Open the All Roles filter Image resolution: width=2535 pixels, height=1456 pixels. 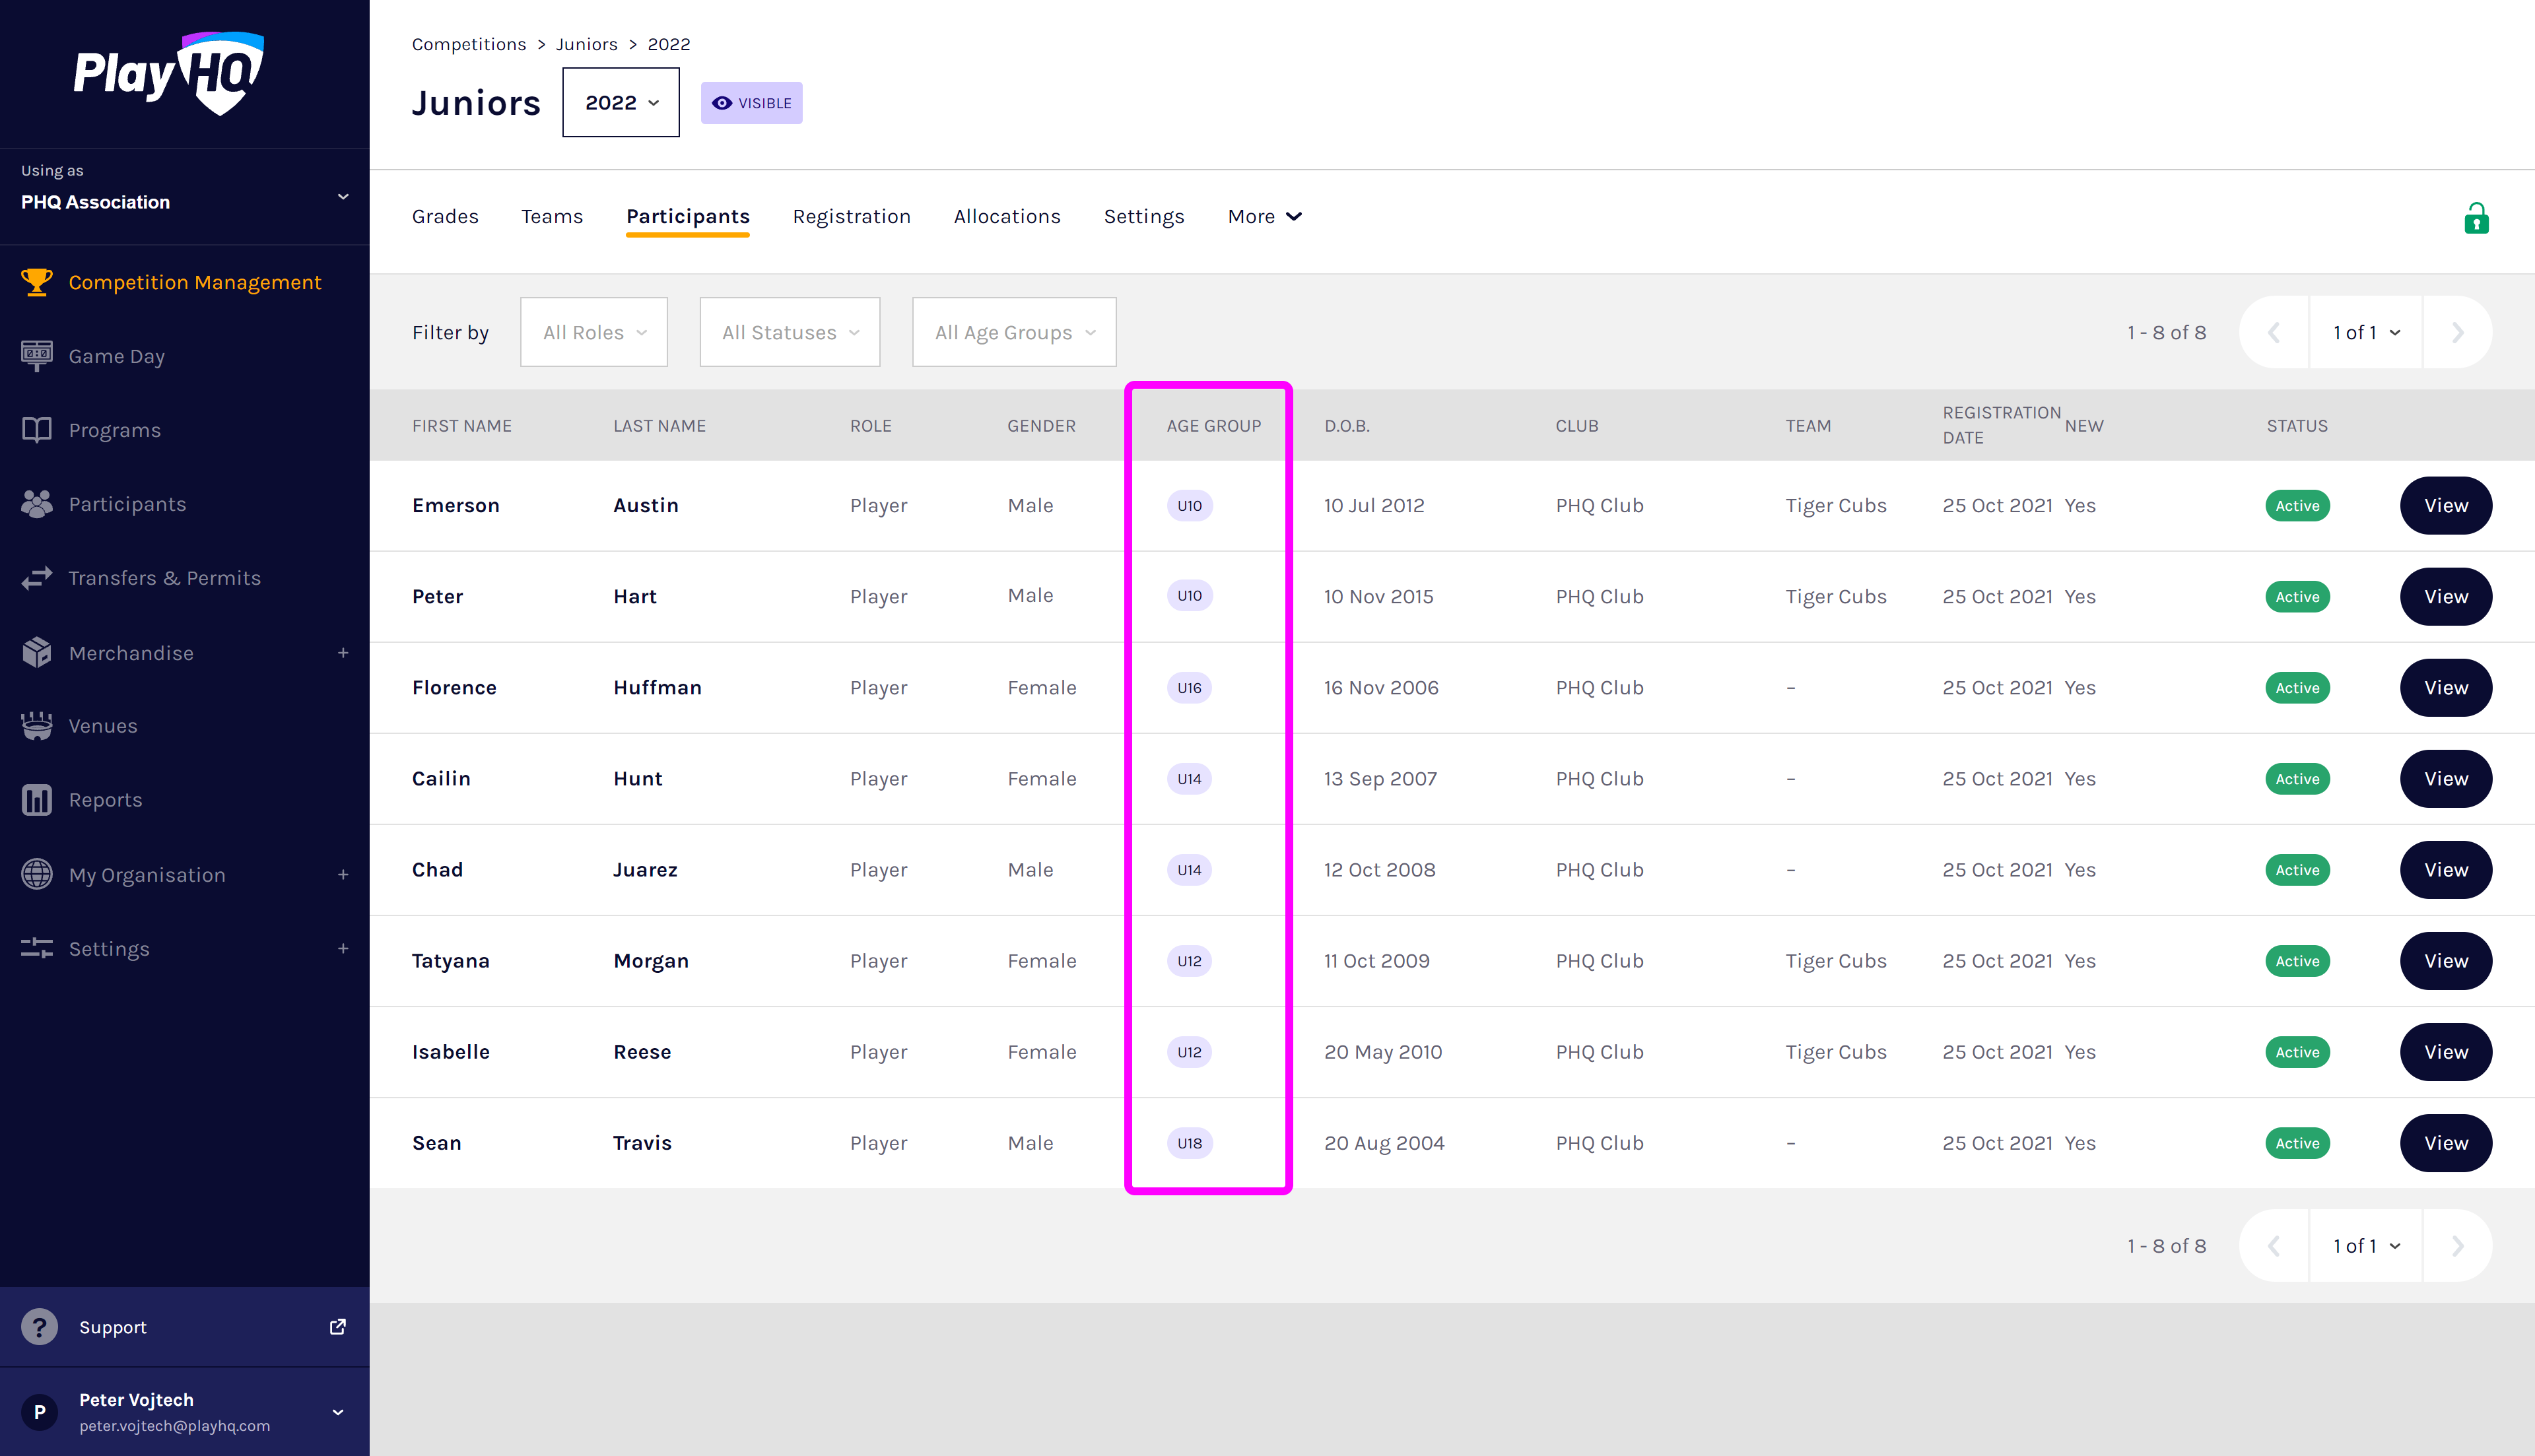tap(594, 332)
